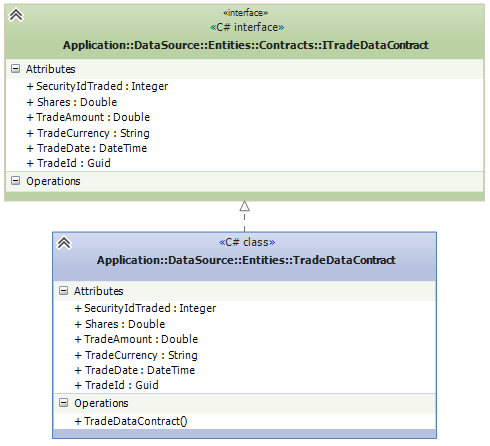The height and width of the screenshot is (446, 490).
Task: Select the «C# interface» stereotype label
Action: pos(247,27)
